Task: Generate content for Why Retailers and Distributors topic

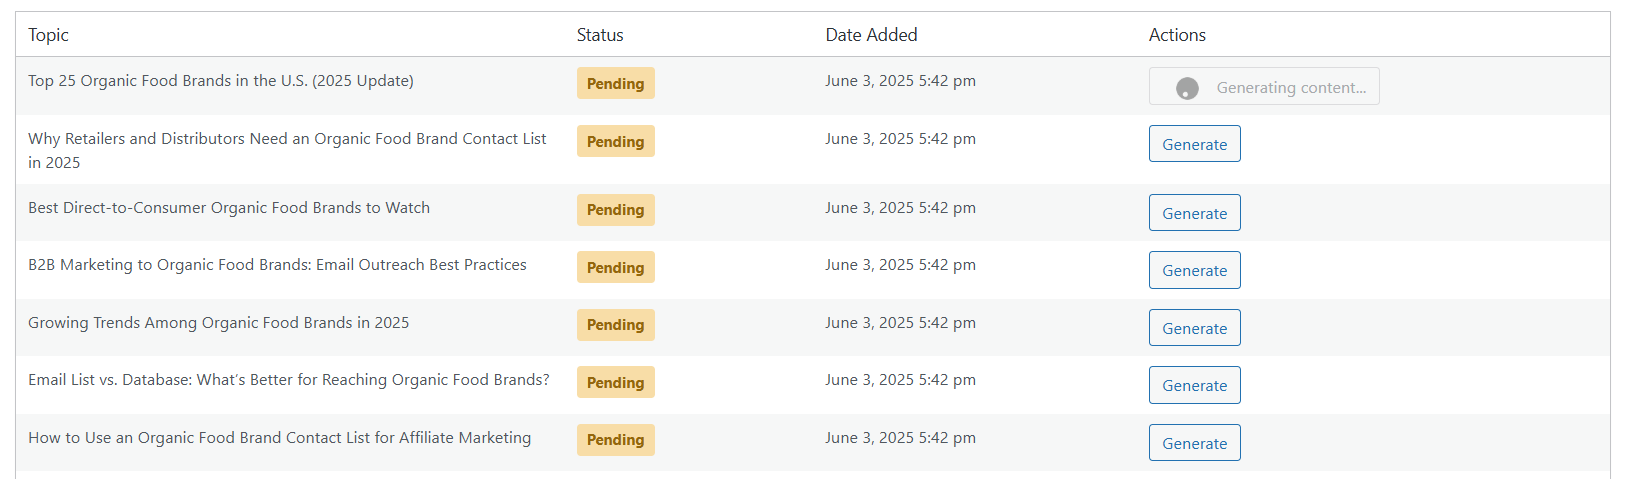Action: tap(1194, 144)
